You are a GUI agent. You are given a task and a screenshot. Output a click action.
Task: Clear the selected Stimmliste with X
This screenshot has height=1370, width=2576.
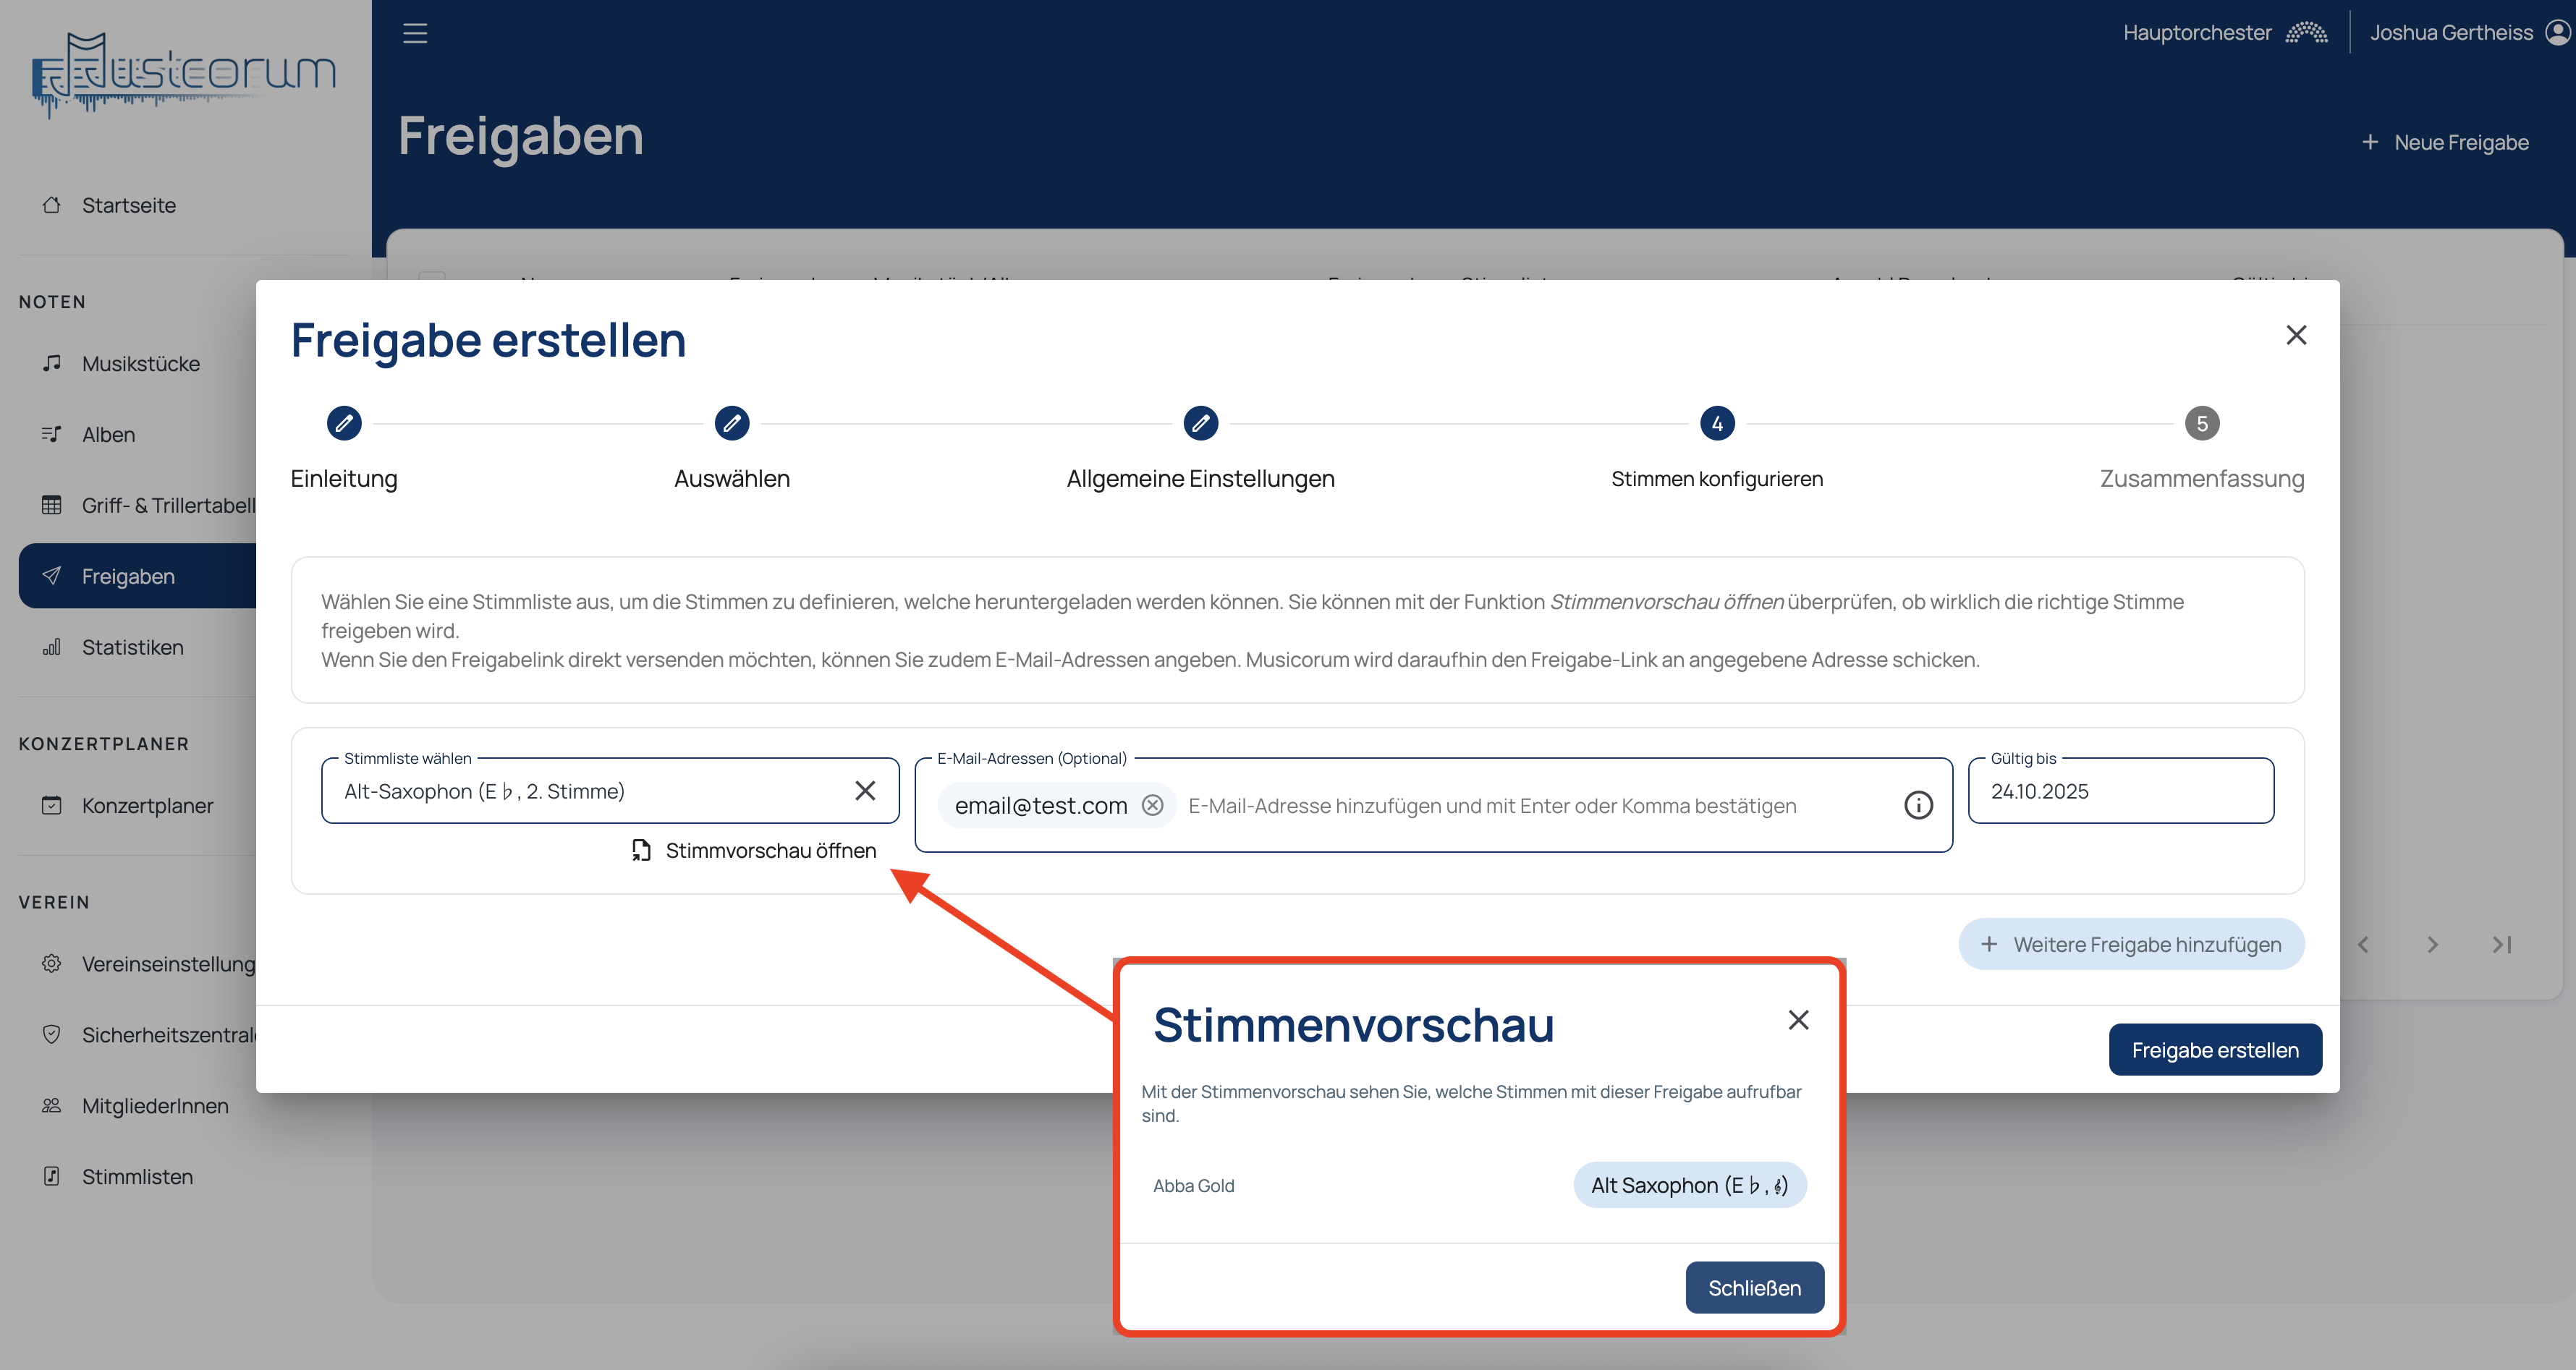pos(865,791)
